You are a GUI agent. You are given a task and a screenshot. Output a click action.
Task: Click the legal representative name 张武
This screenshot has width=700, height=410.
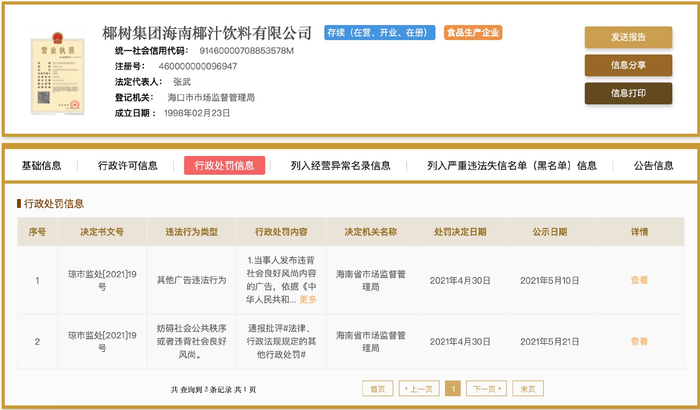point(182,82)
